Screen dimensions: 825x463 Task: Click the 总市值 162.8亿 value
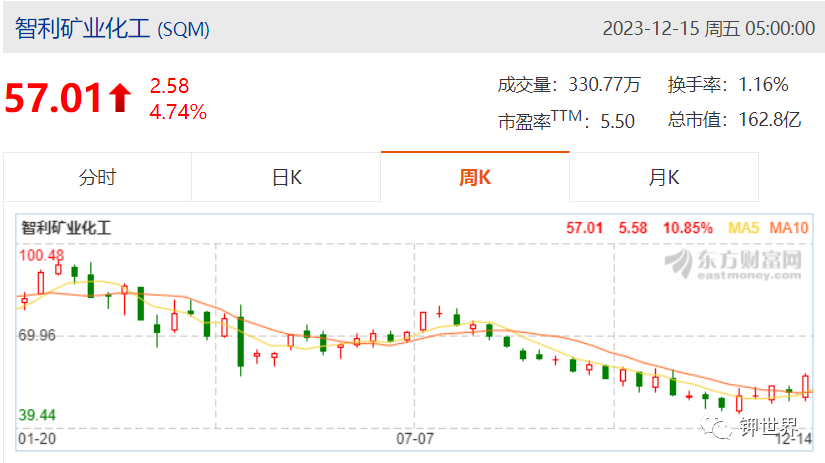[735, 119]
